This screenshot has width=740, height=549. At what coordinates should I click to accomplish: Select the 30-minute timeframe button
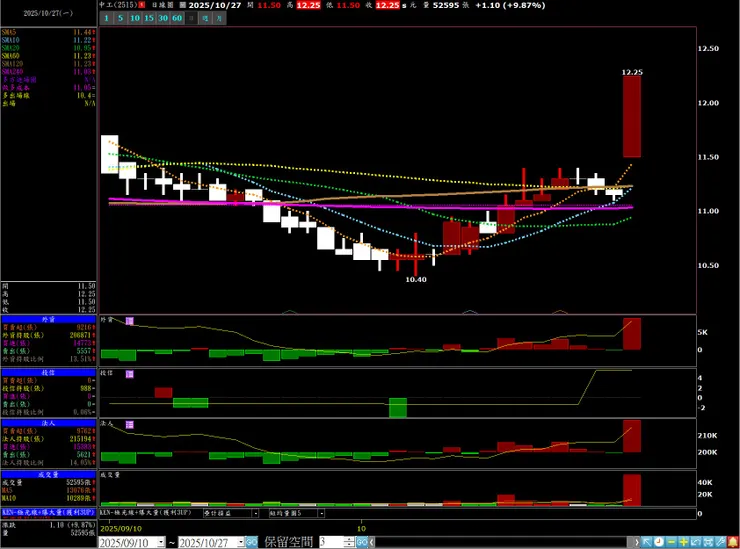[163, 18]
